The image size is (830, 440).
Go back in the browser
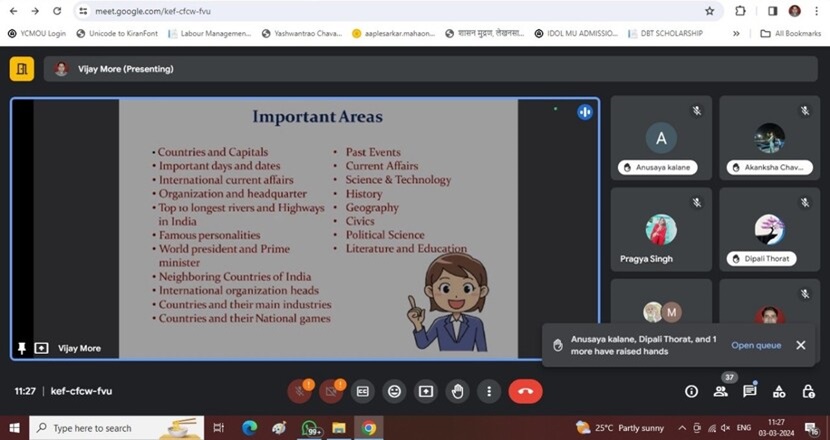[13, 11]
